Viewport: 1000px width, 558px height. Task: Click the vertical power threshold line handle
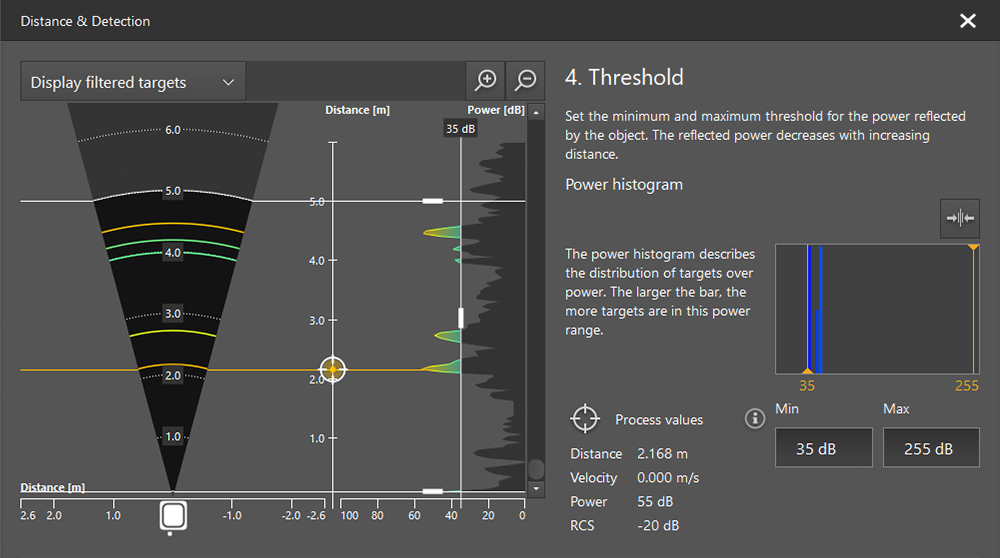click(461, 318)
